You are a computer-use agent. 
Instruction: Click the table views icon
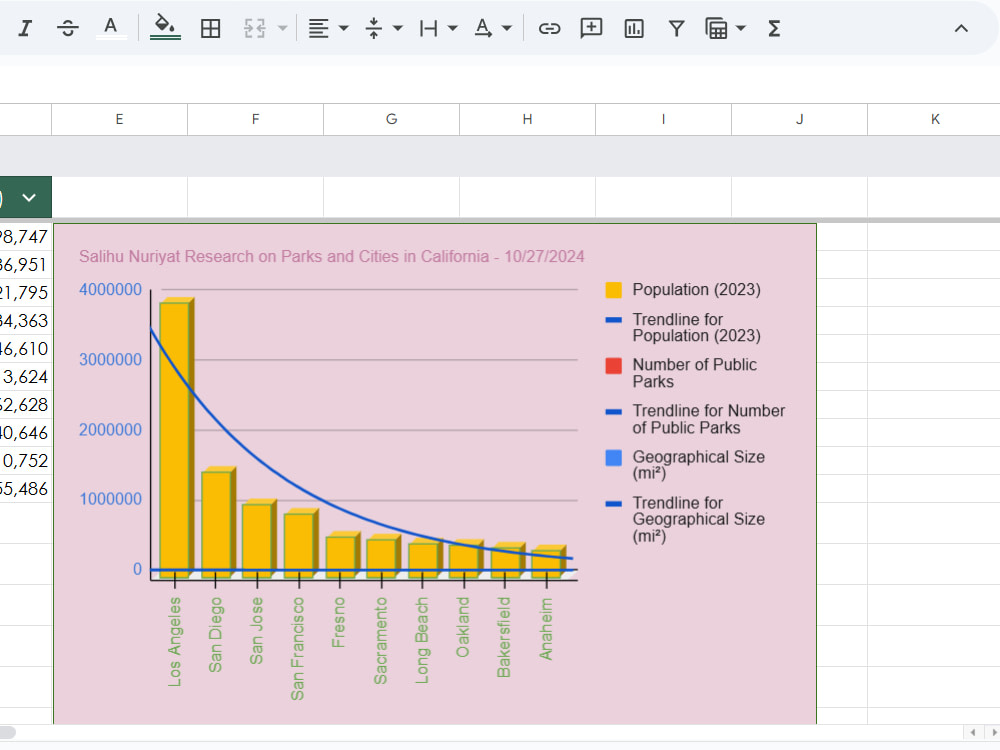coord(716,28)
